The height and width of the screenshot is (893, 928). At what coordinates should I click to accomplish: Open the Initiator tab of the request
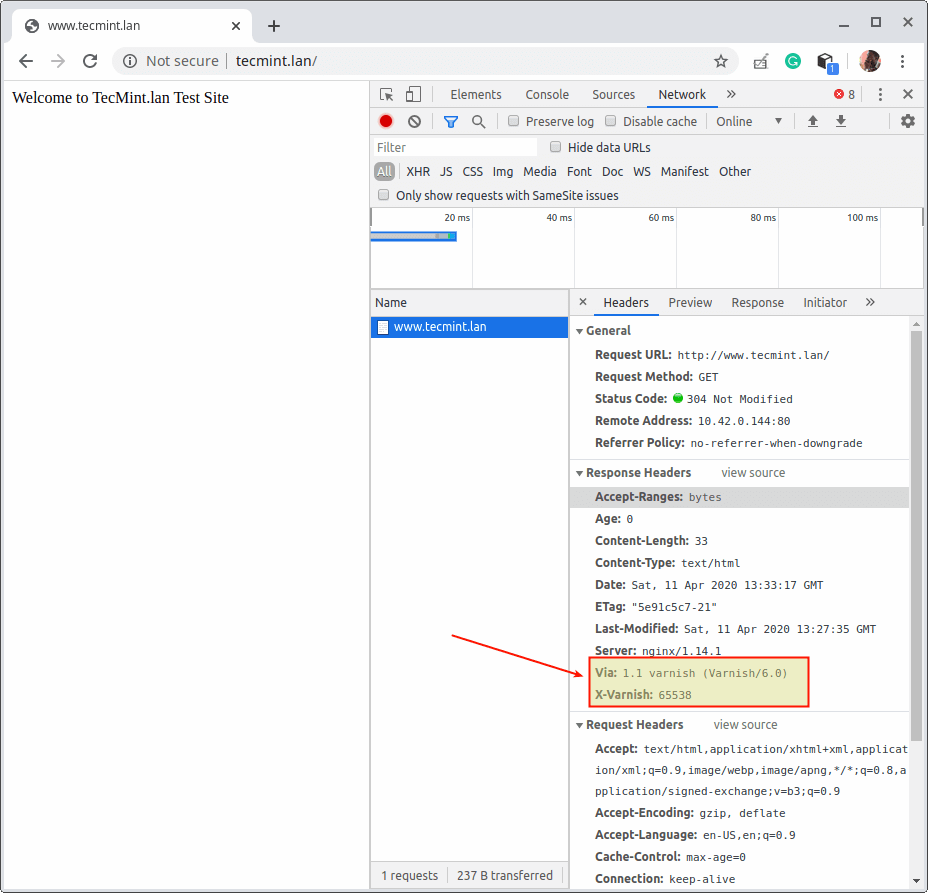tap(824, 302)
